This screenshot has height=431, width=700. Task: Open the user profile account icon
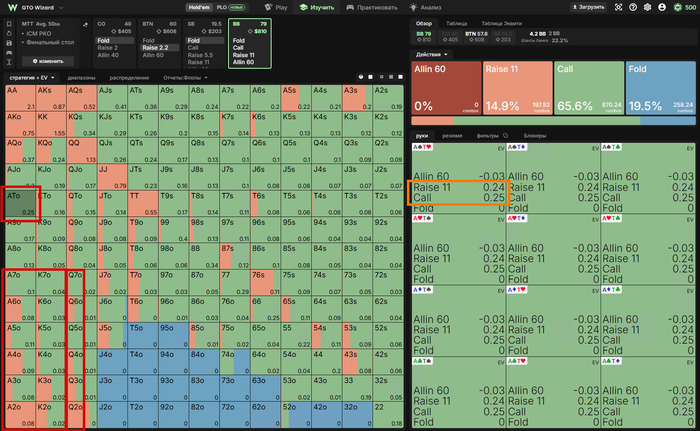click(662, 7)
